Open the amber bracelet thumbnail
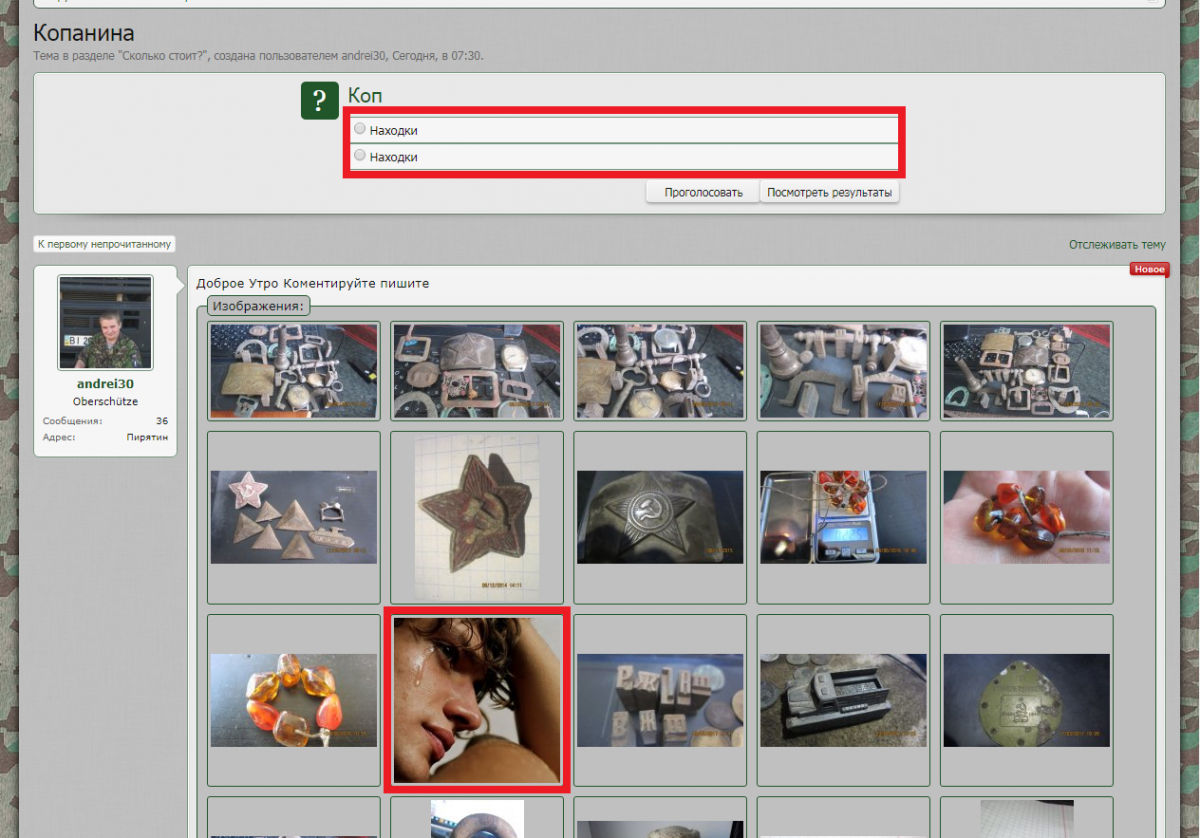1200x838 pixels. [x=294, y=700]
